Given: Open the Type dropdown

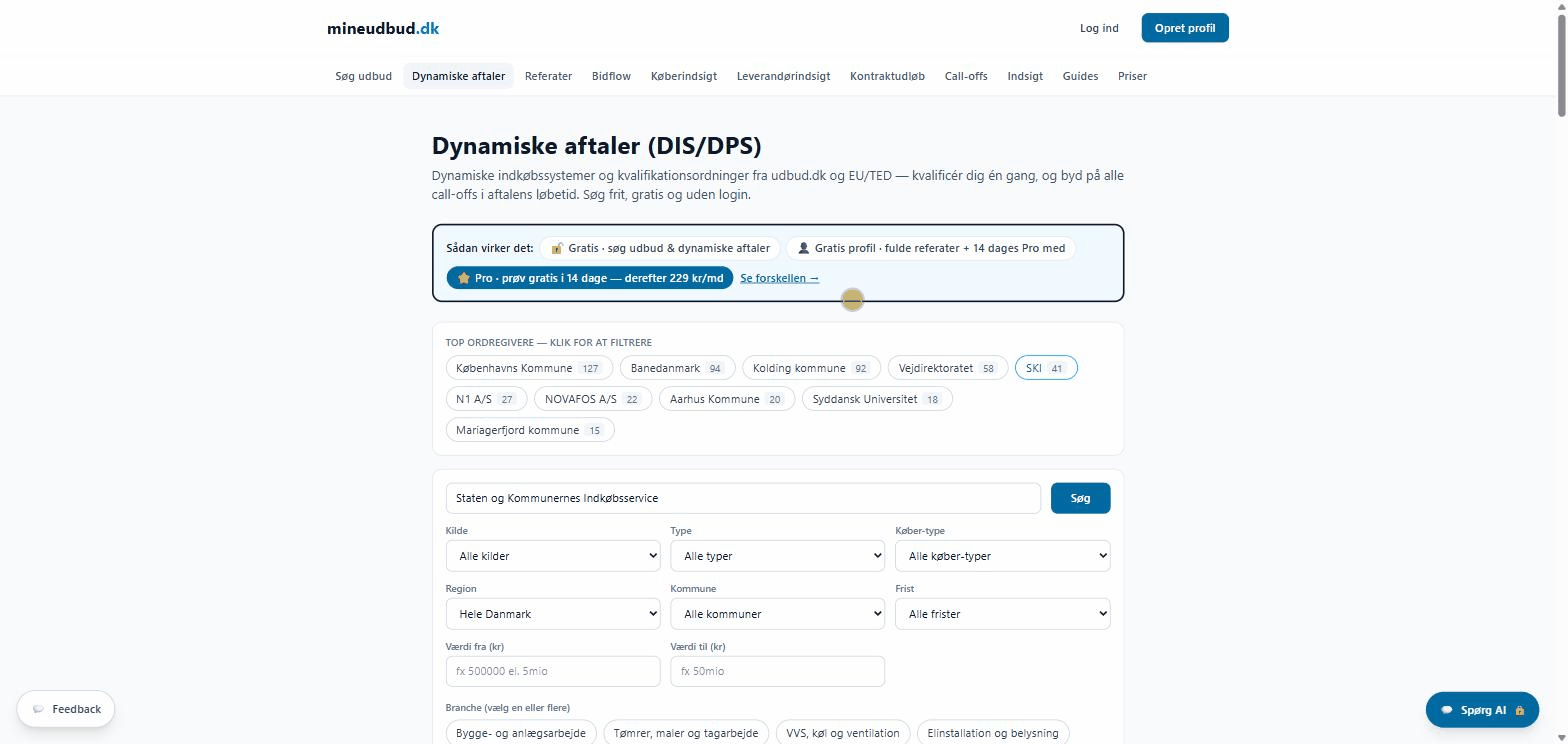Looking at the screenshot, I should click(x=777, y=556).
